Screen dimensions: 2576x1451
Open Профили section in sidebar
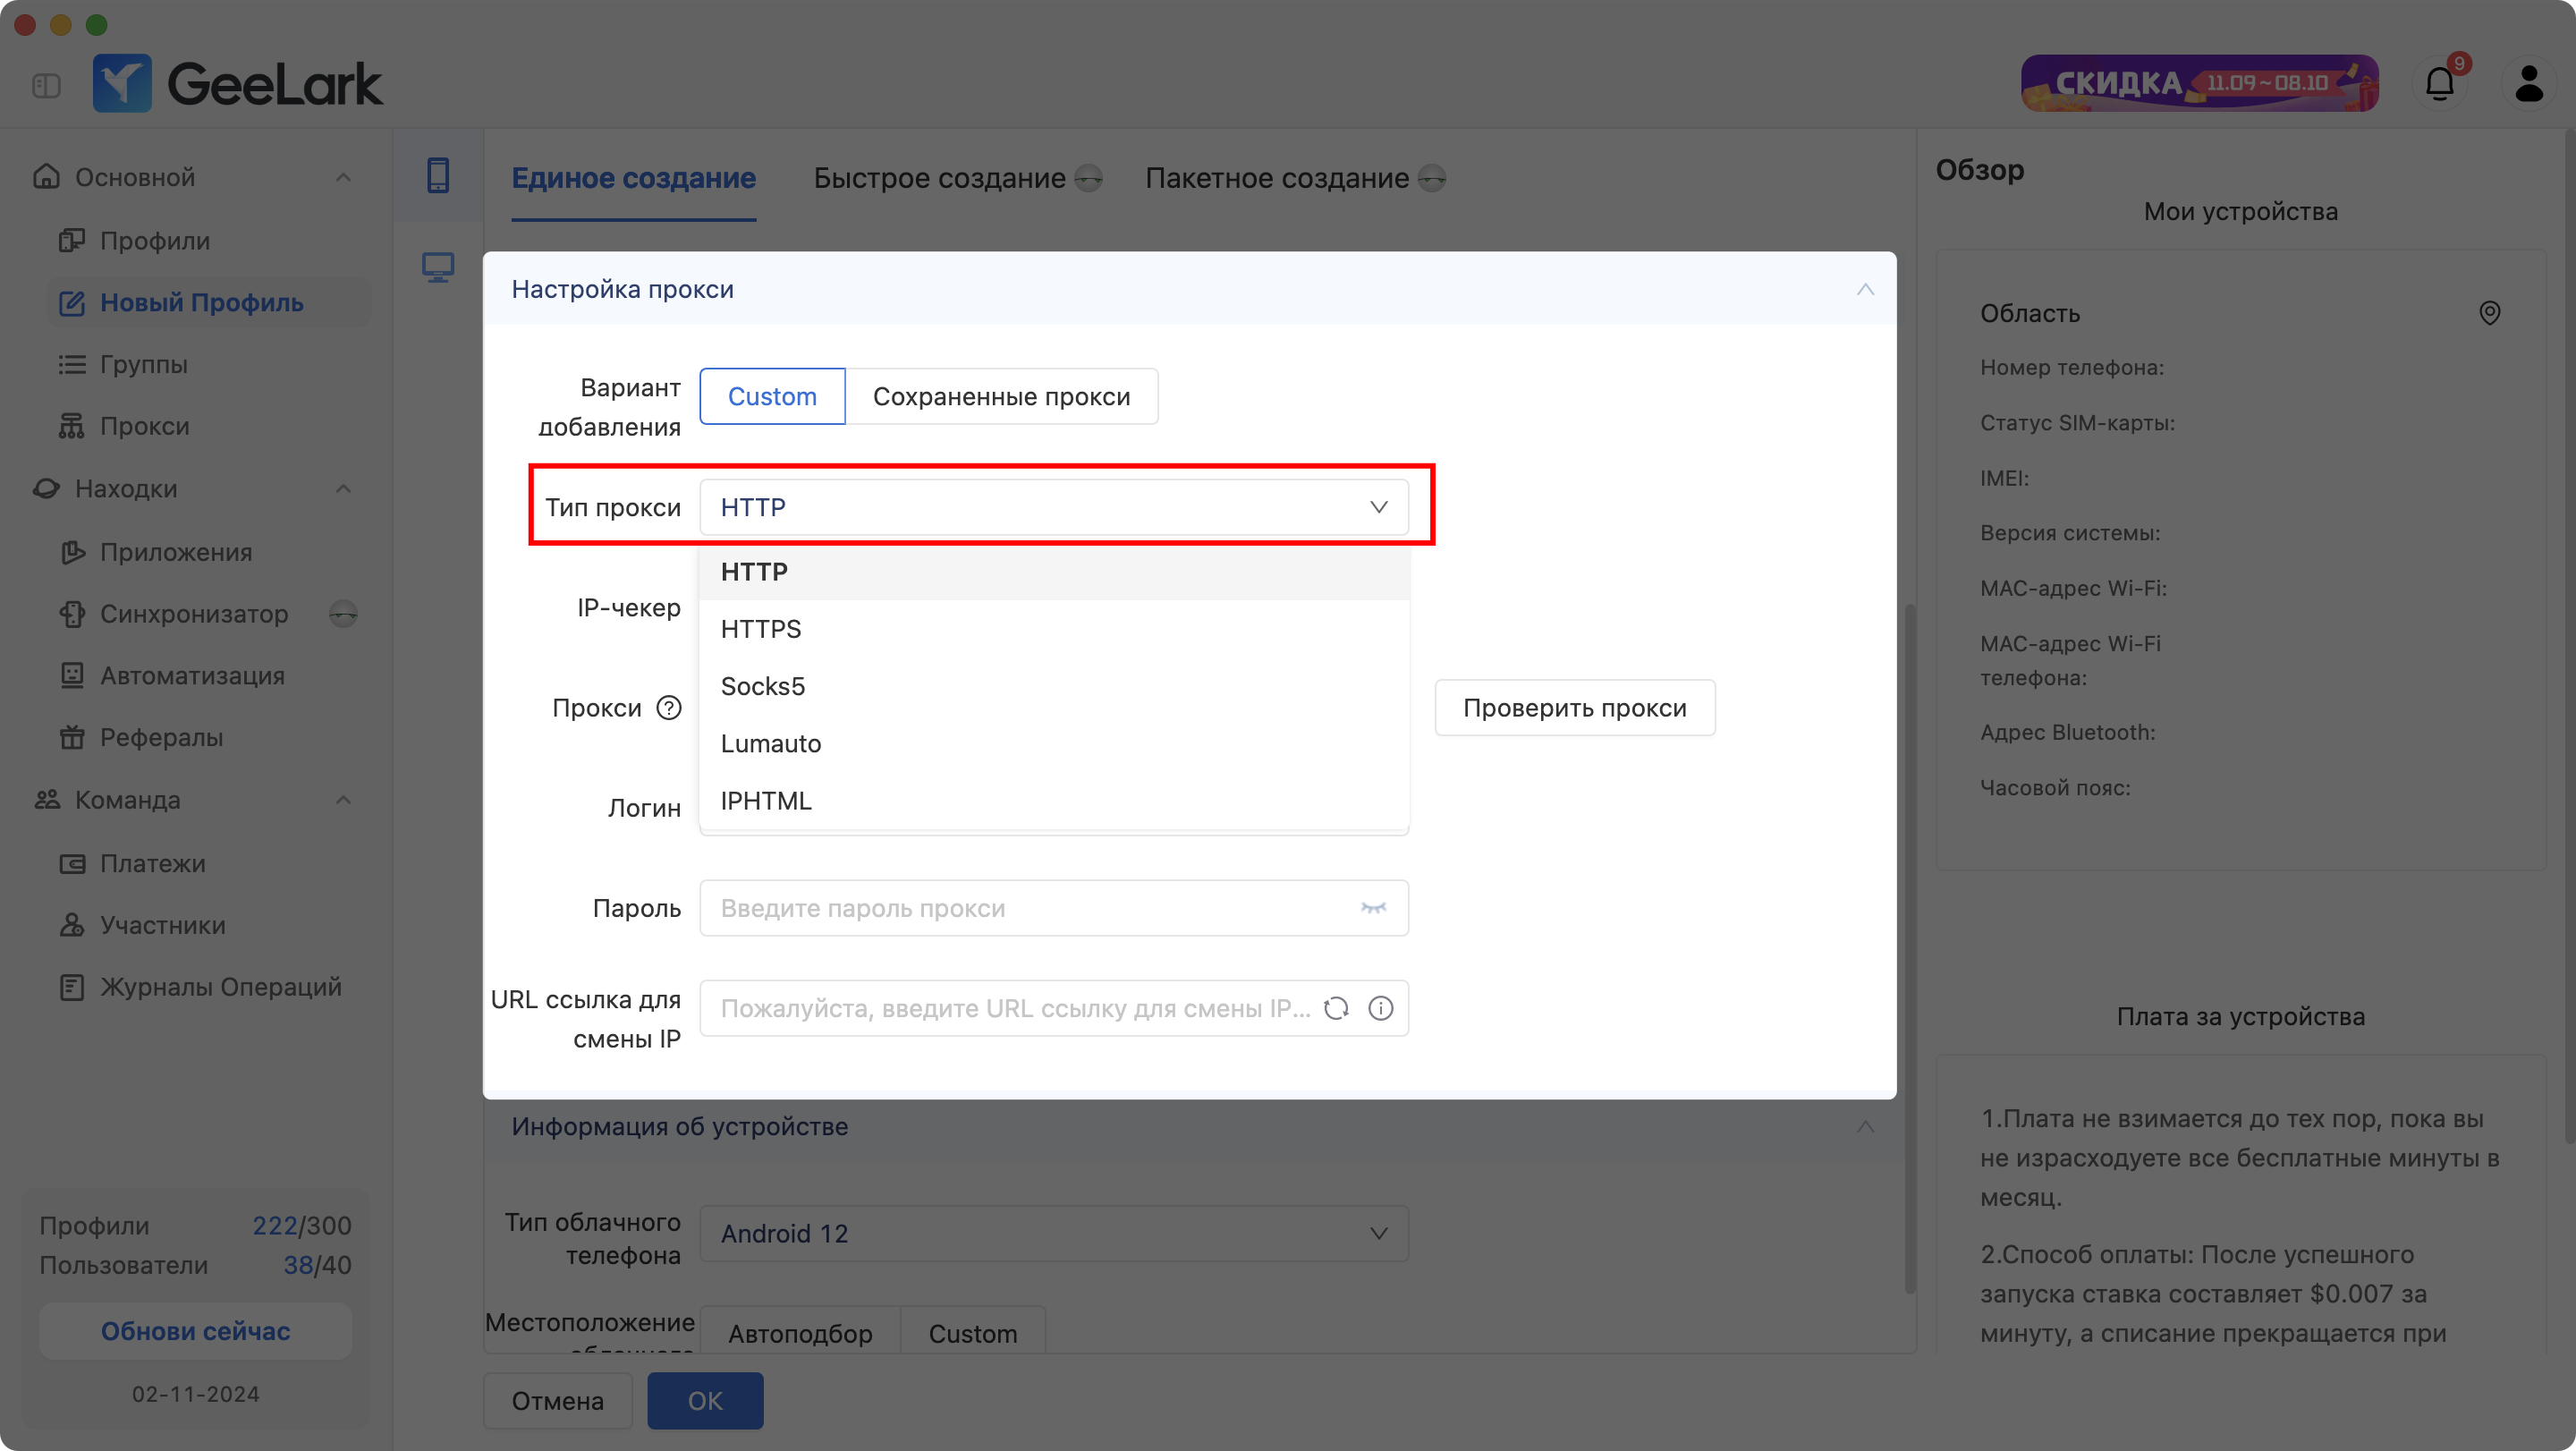click(154, 239)
